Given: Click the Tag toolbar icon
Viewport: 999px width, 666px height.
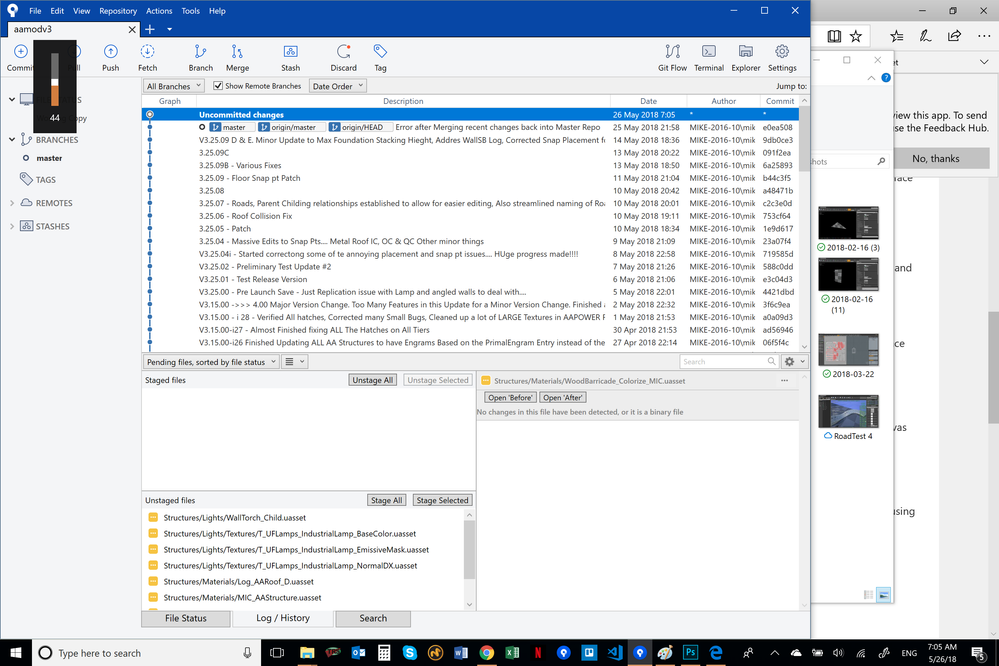Looking at the screenshot, I should [x=380, y=52].
